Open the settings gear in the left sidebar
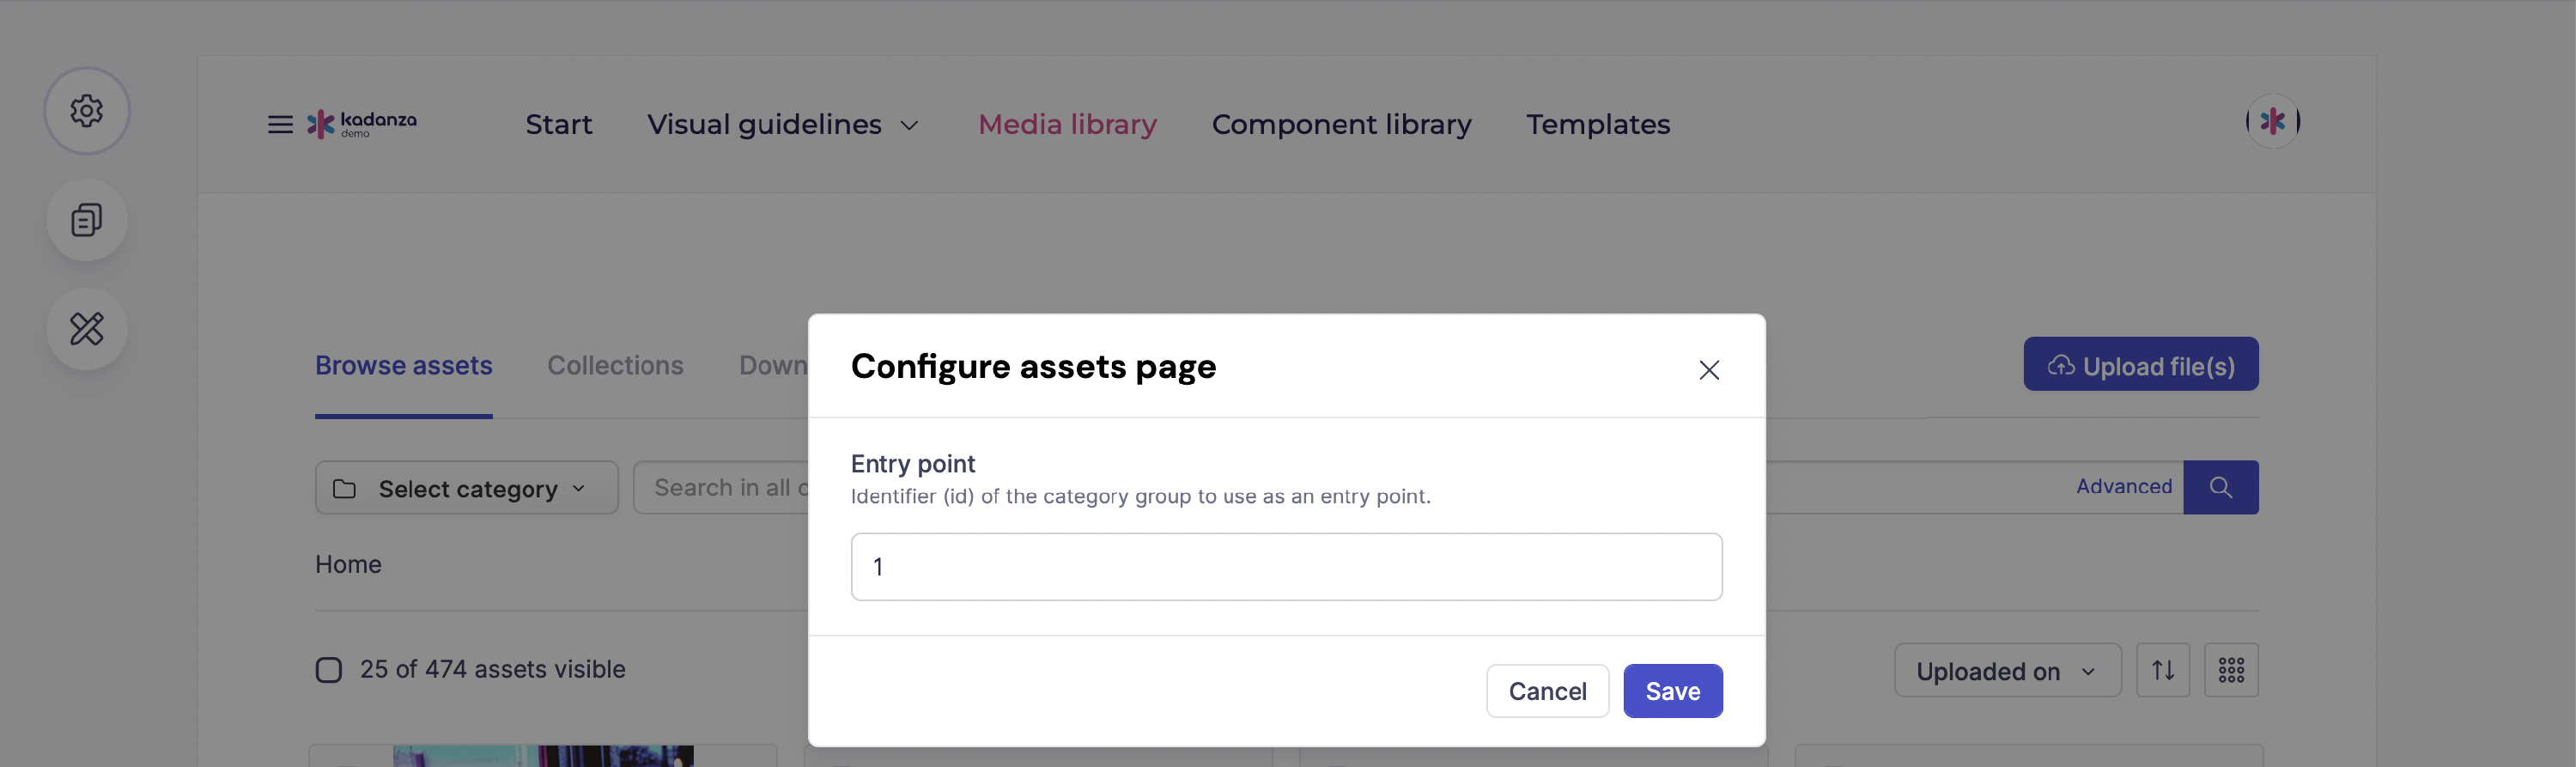Image resolution: width=2576 pixels, height=767 pixels. [87, 111]
